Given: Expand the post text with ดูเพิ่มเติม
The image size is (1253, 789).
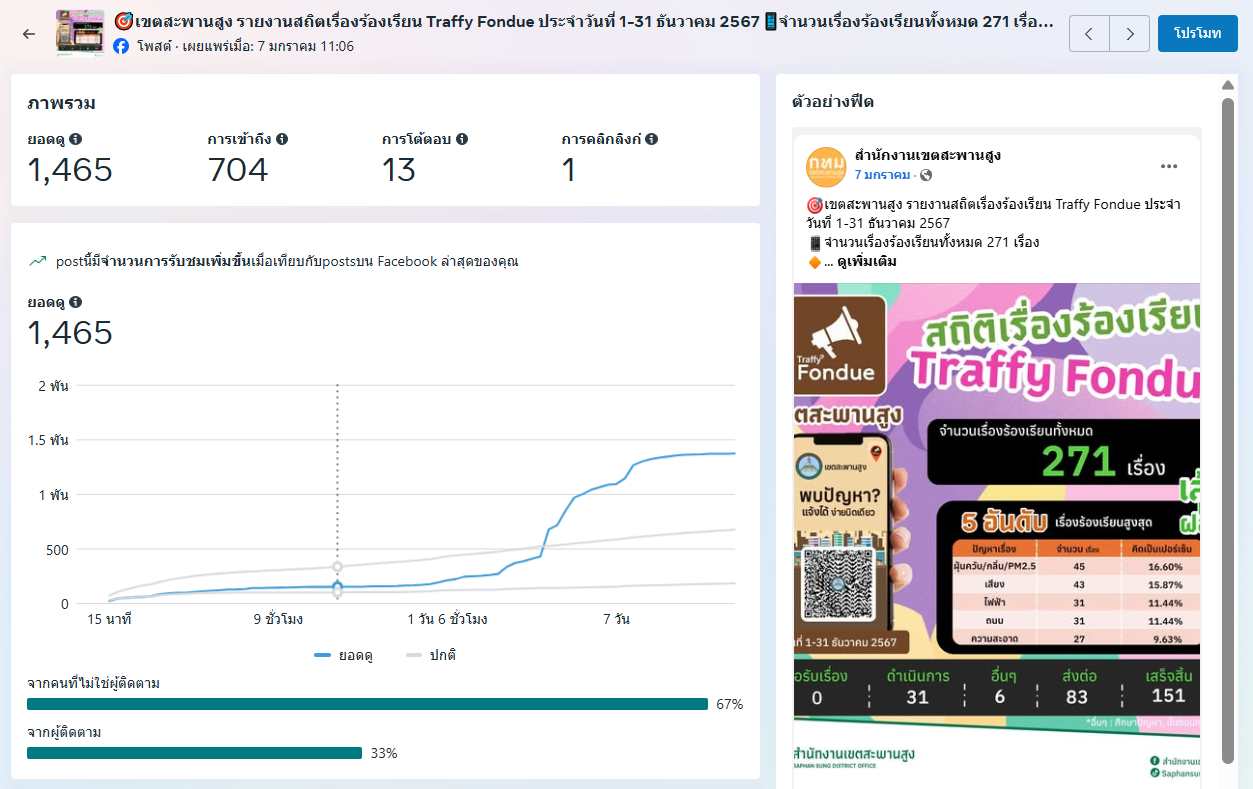Looking at the screenshot, I should [867, 262].
